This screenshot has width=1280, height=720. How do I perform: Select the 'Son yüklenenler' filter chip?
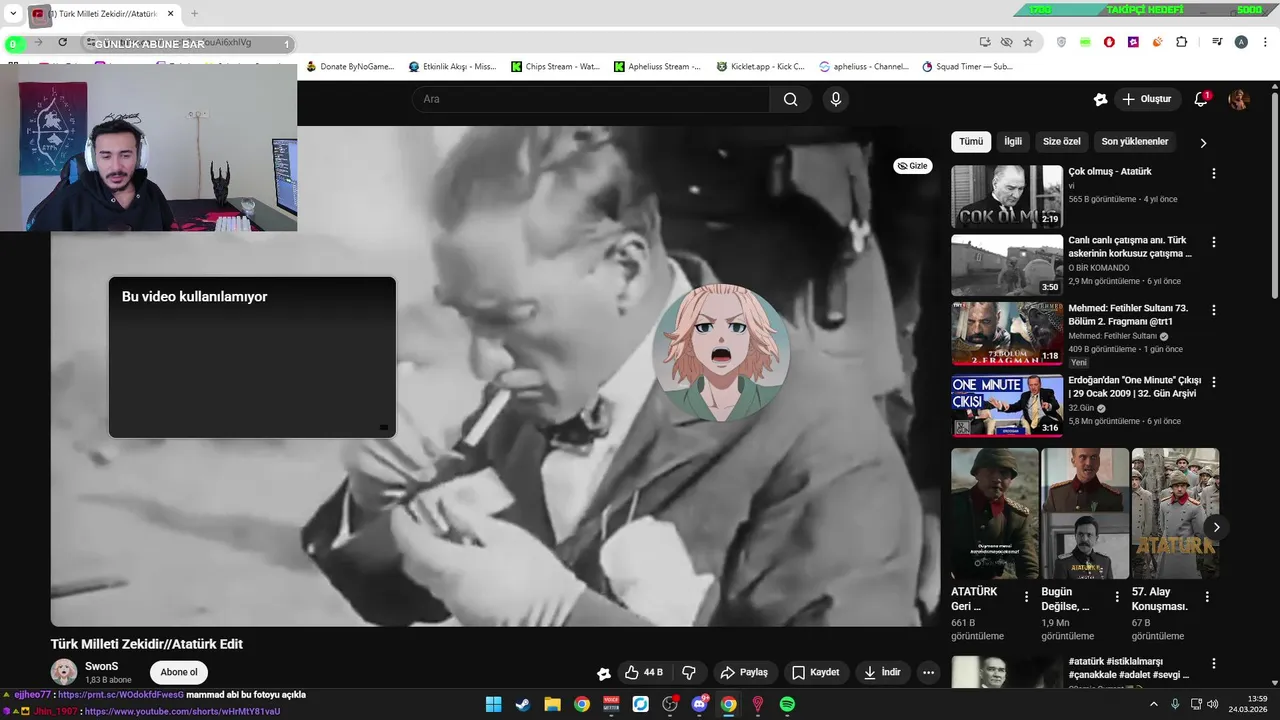1135,142
